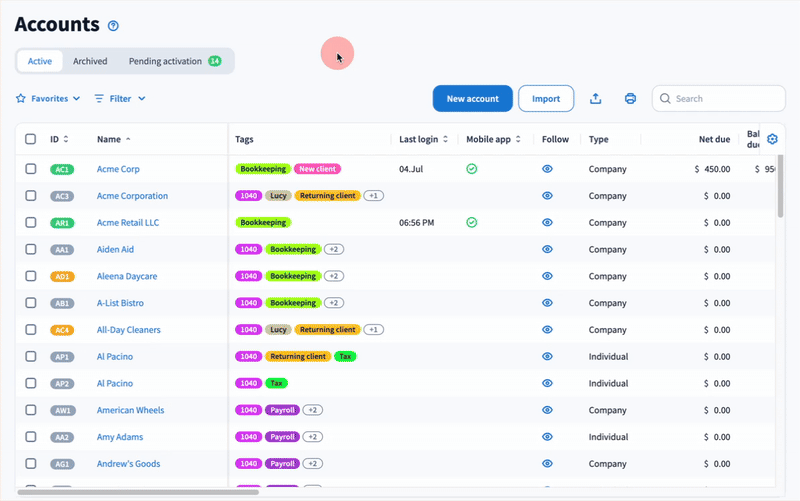Switch to the Archived tab
The image size is (800, 501).
[90, 61]
